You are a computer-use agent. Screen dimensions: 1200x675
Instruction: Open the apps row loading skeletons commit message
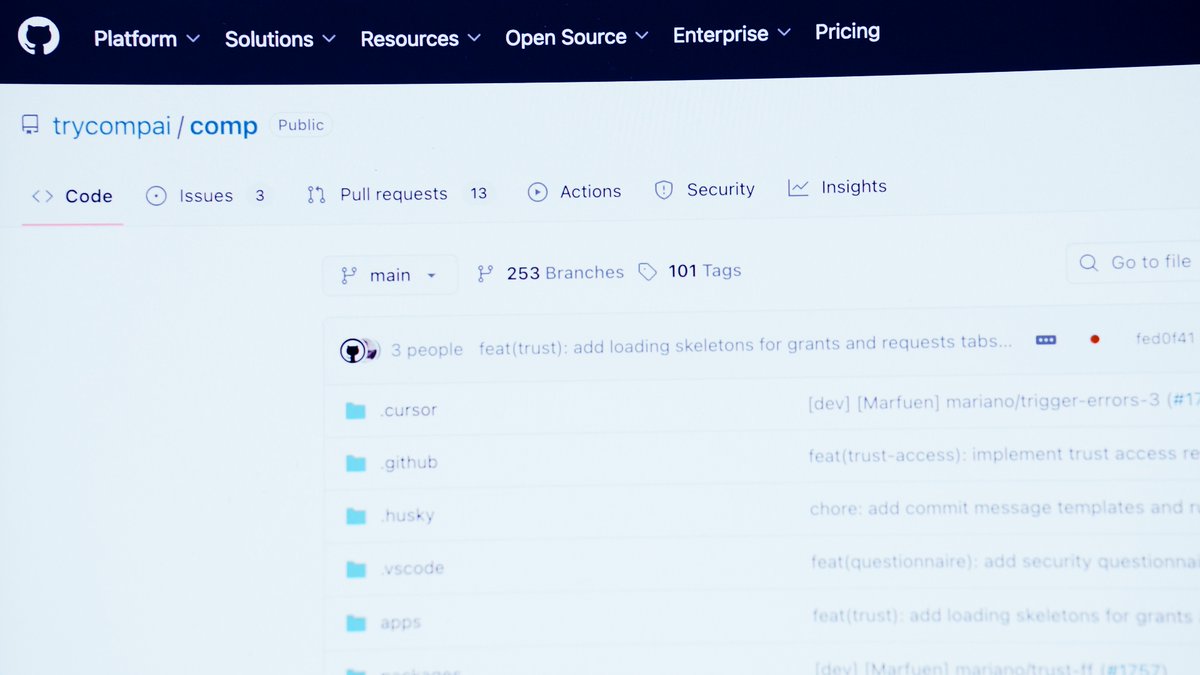1005,616
